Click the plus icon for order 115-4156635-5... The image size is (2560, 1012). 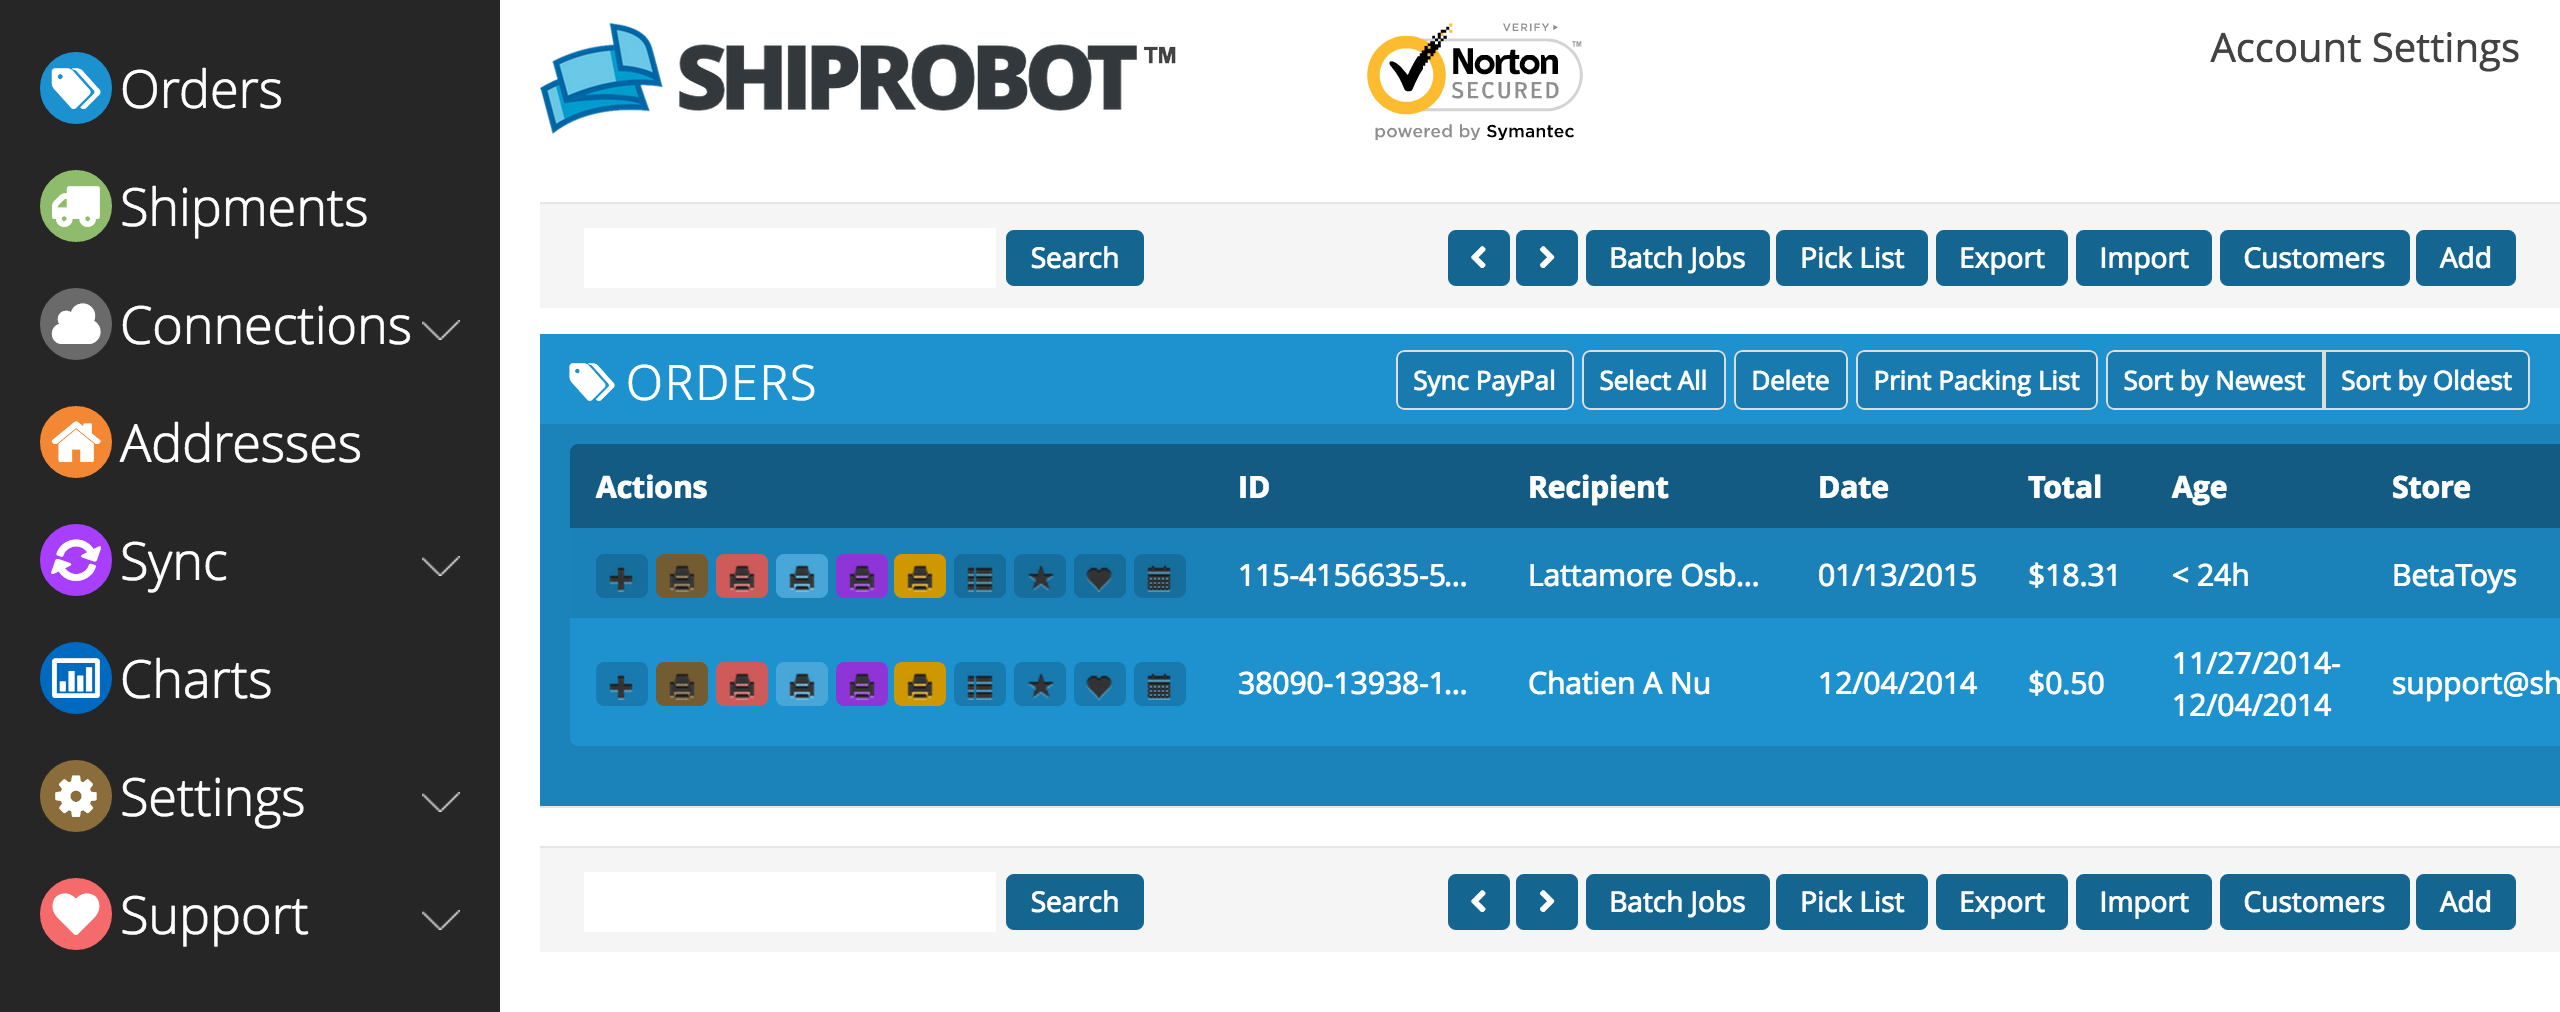pos(621,577)
